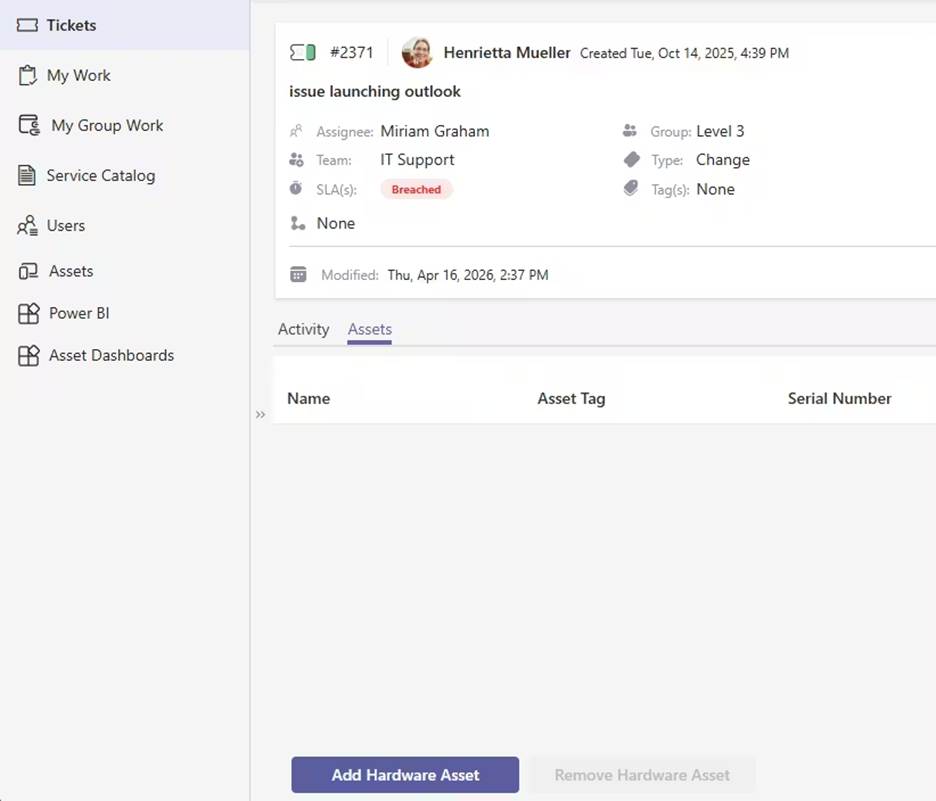This screenshot has height=801, width=936.
Task: Click the Service Catalog document icon
Action: coord(27,175)
